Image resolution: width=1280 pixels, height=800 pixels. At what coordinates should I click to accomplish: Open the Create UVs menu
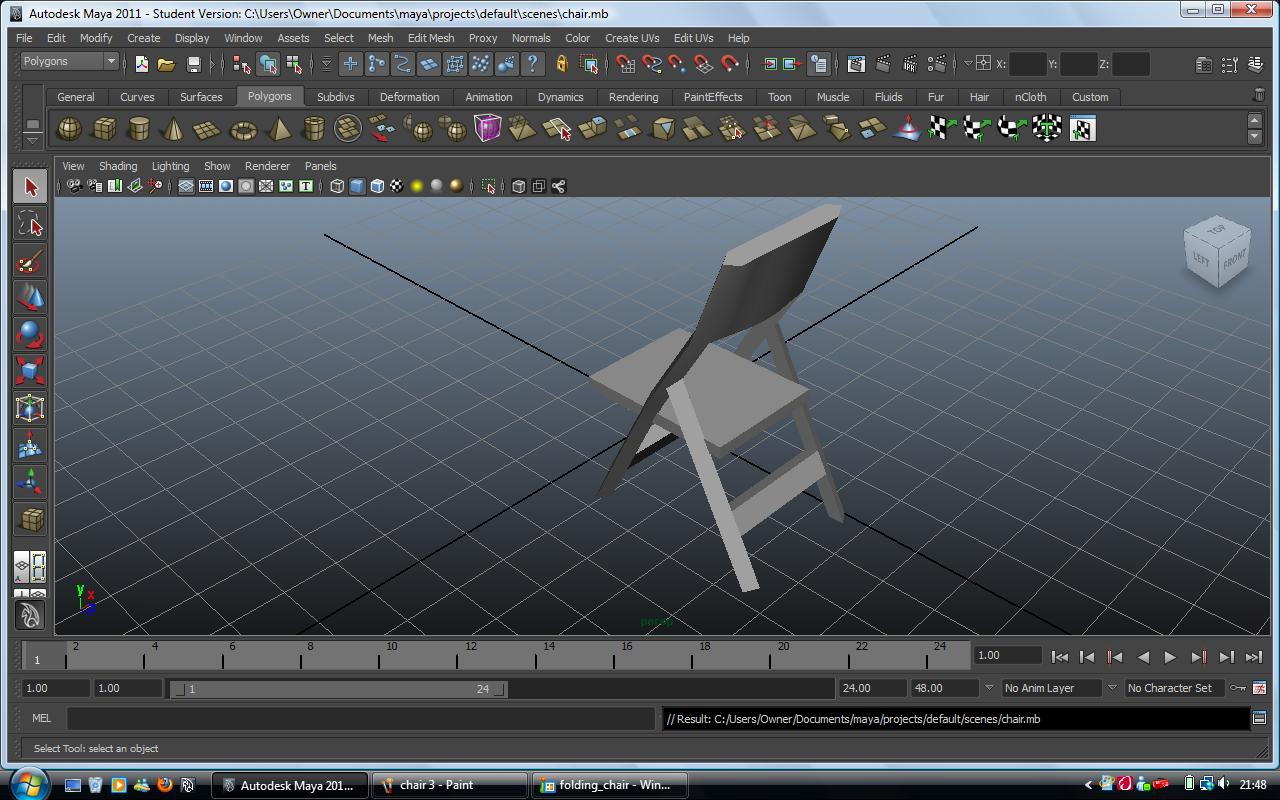tap(632, 38)
